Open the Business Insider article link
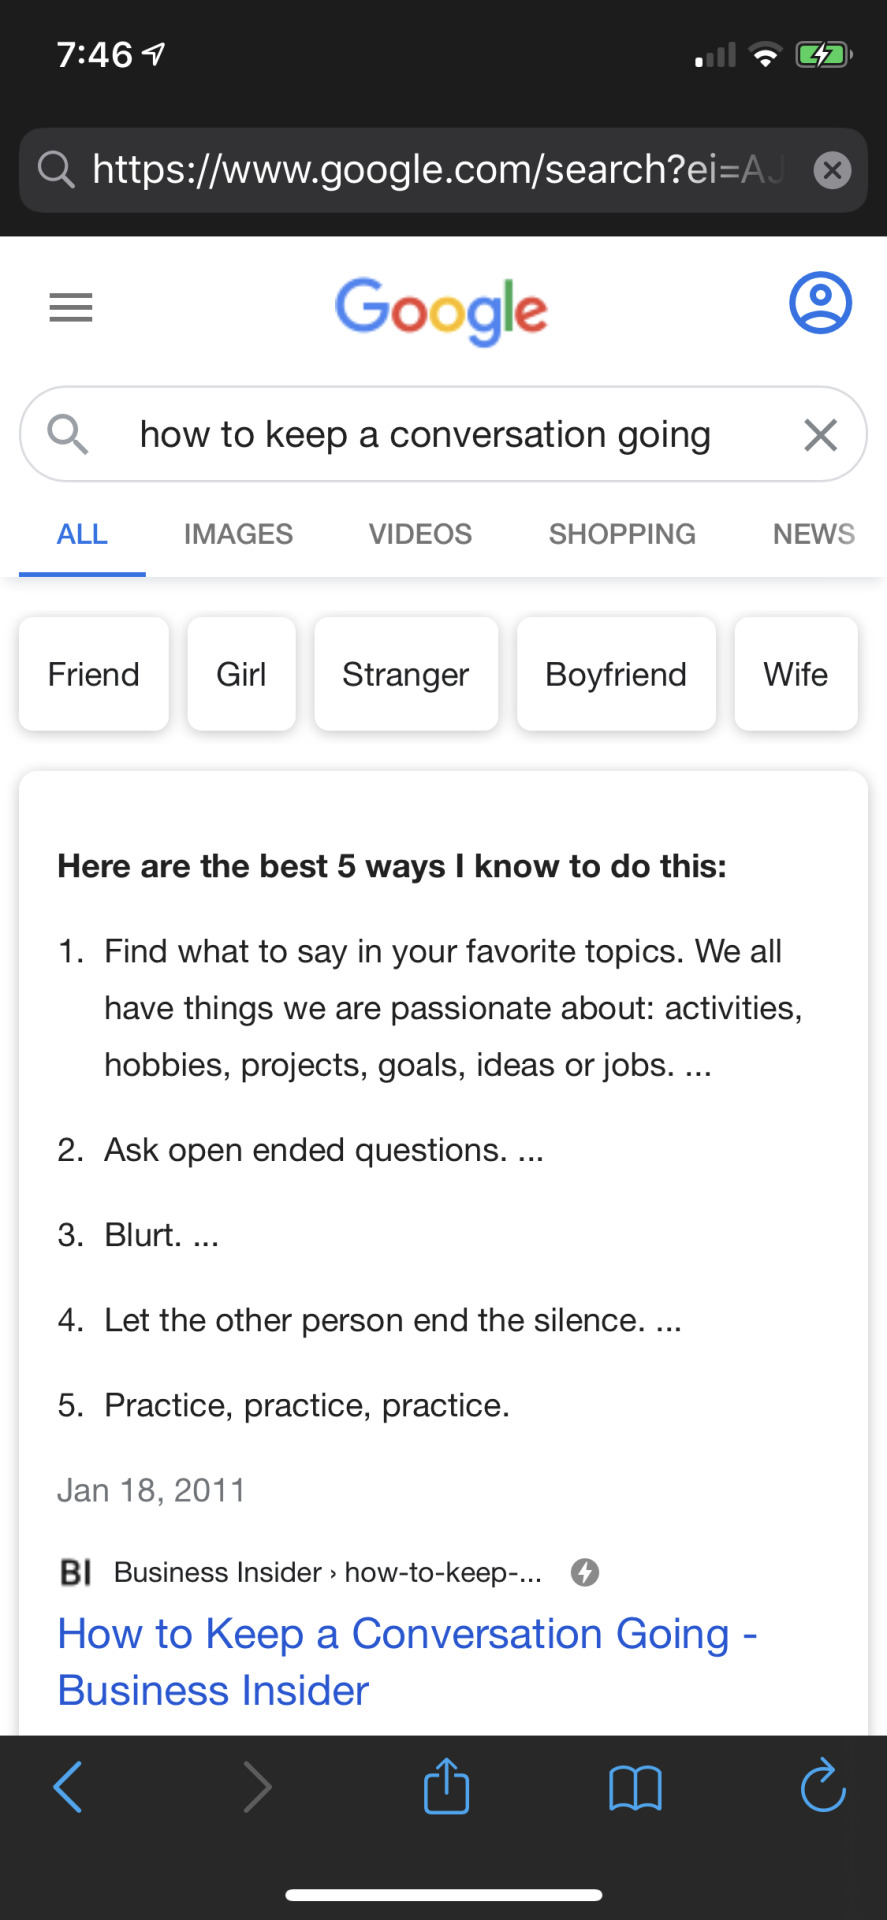The height and width of the screenshot is (1920, 887). [x=408, y=1662]
